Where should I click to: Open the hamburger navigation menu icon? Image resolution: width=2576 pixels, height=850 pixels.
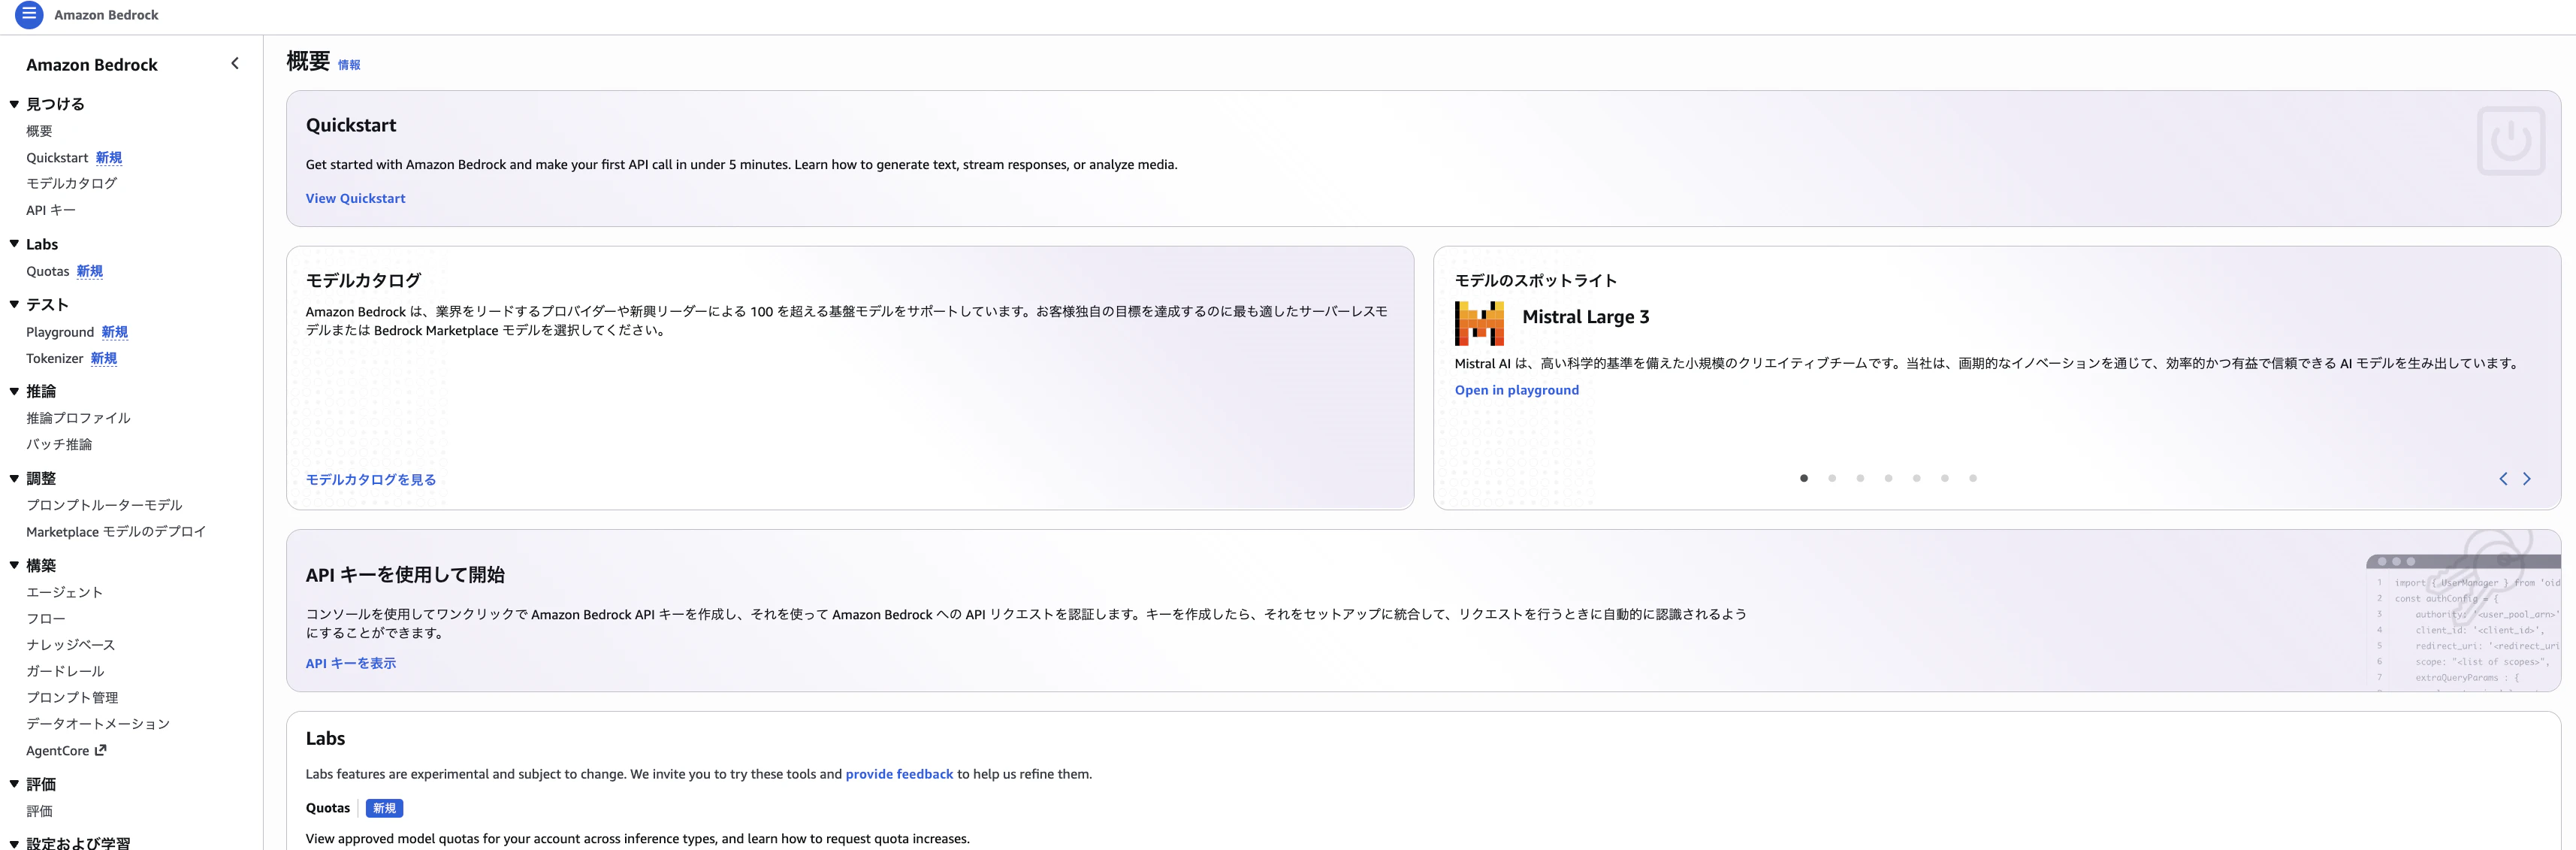pyautogui.click(x=29, y=14)
